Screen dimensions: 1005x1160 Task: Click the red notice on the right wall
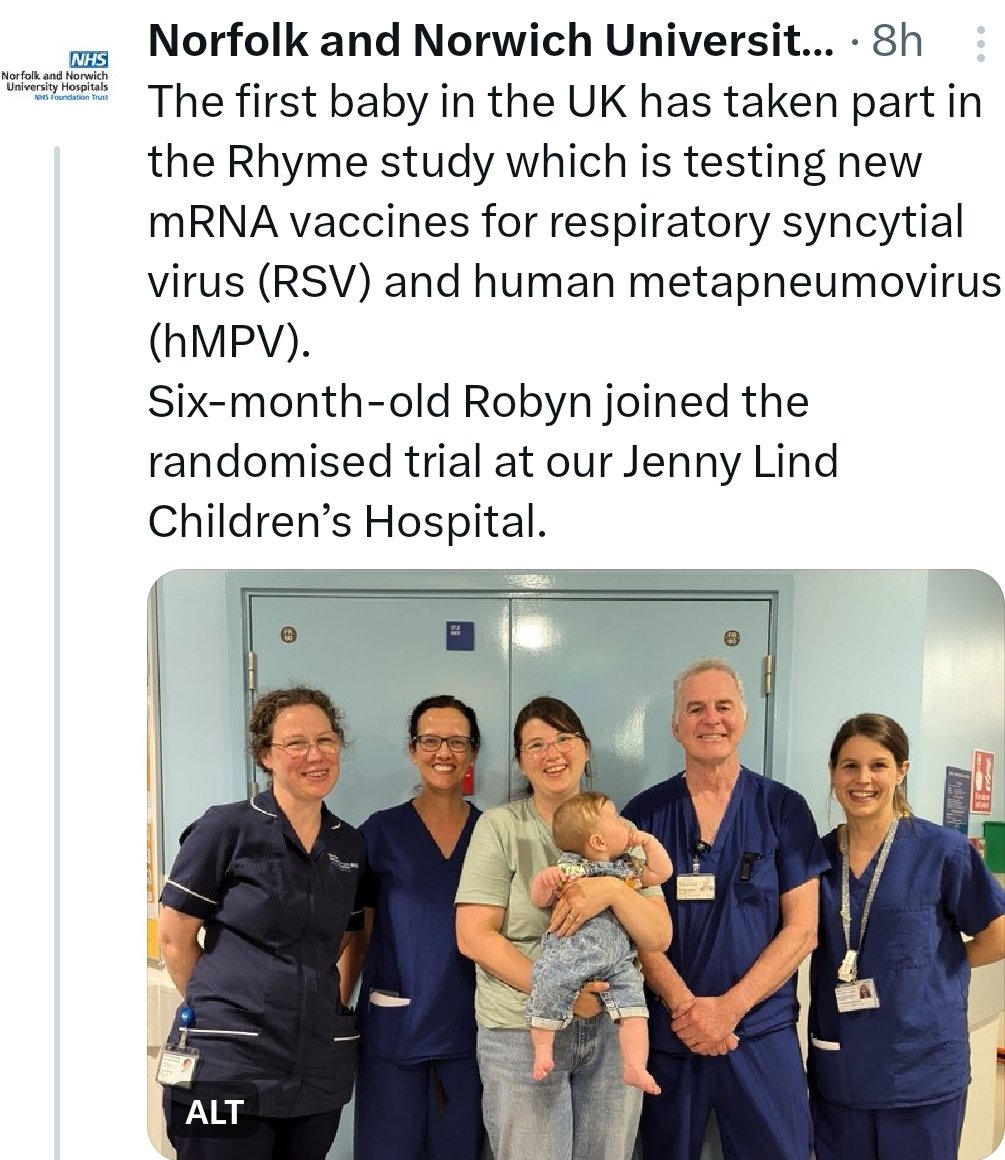click(982, 781)
